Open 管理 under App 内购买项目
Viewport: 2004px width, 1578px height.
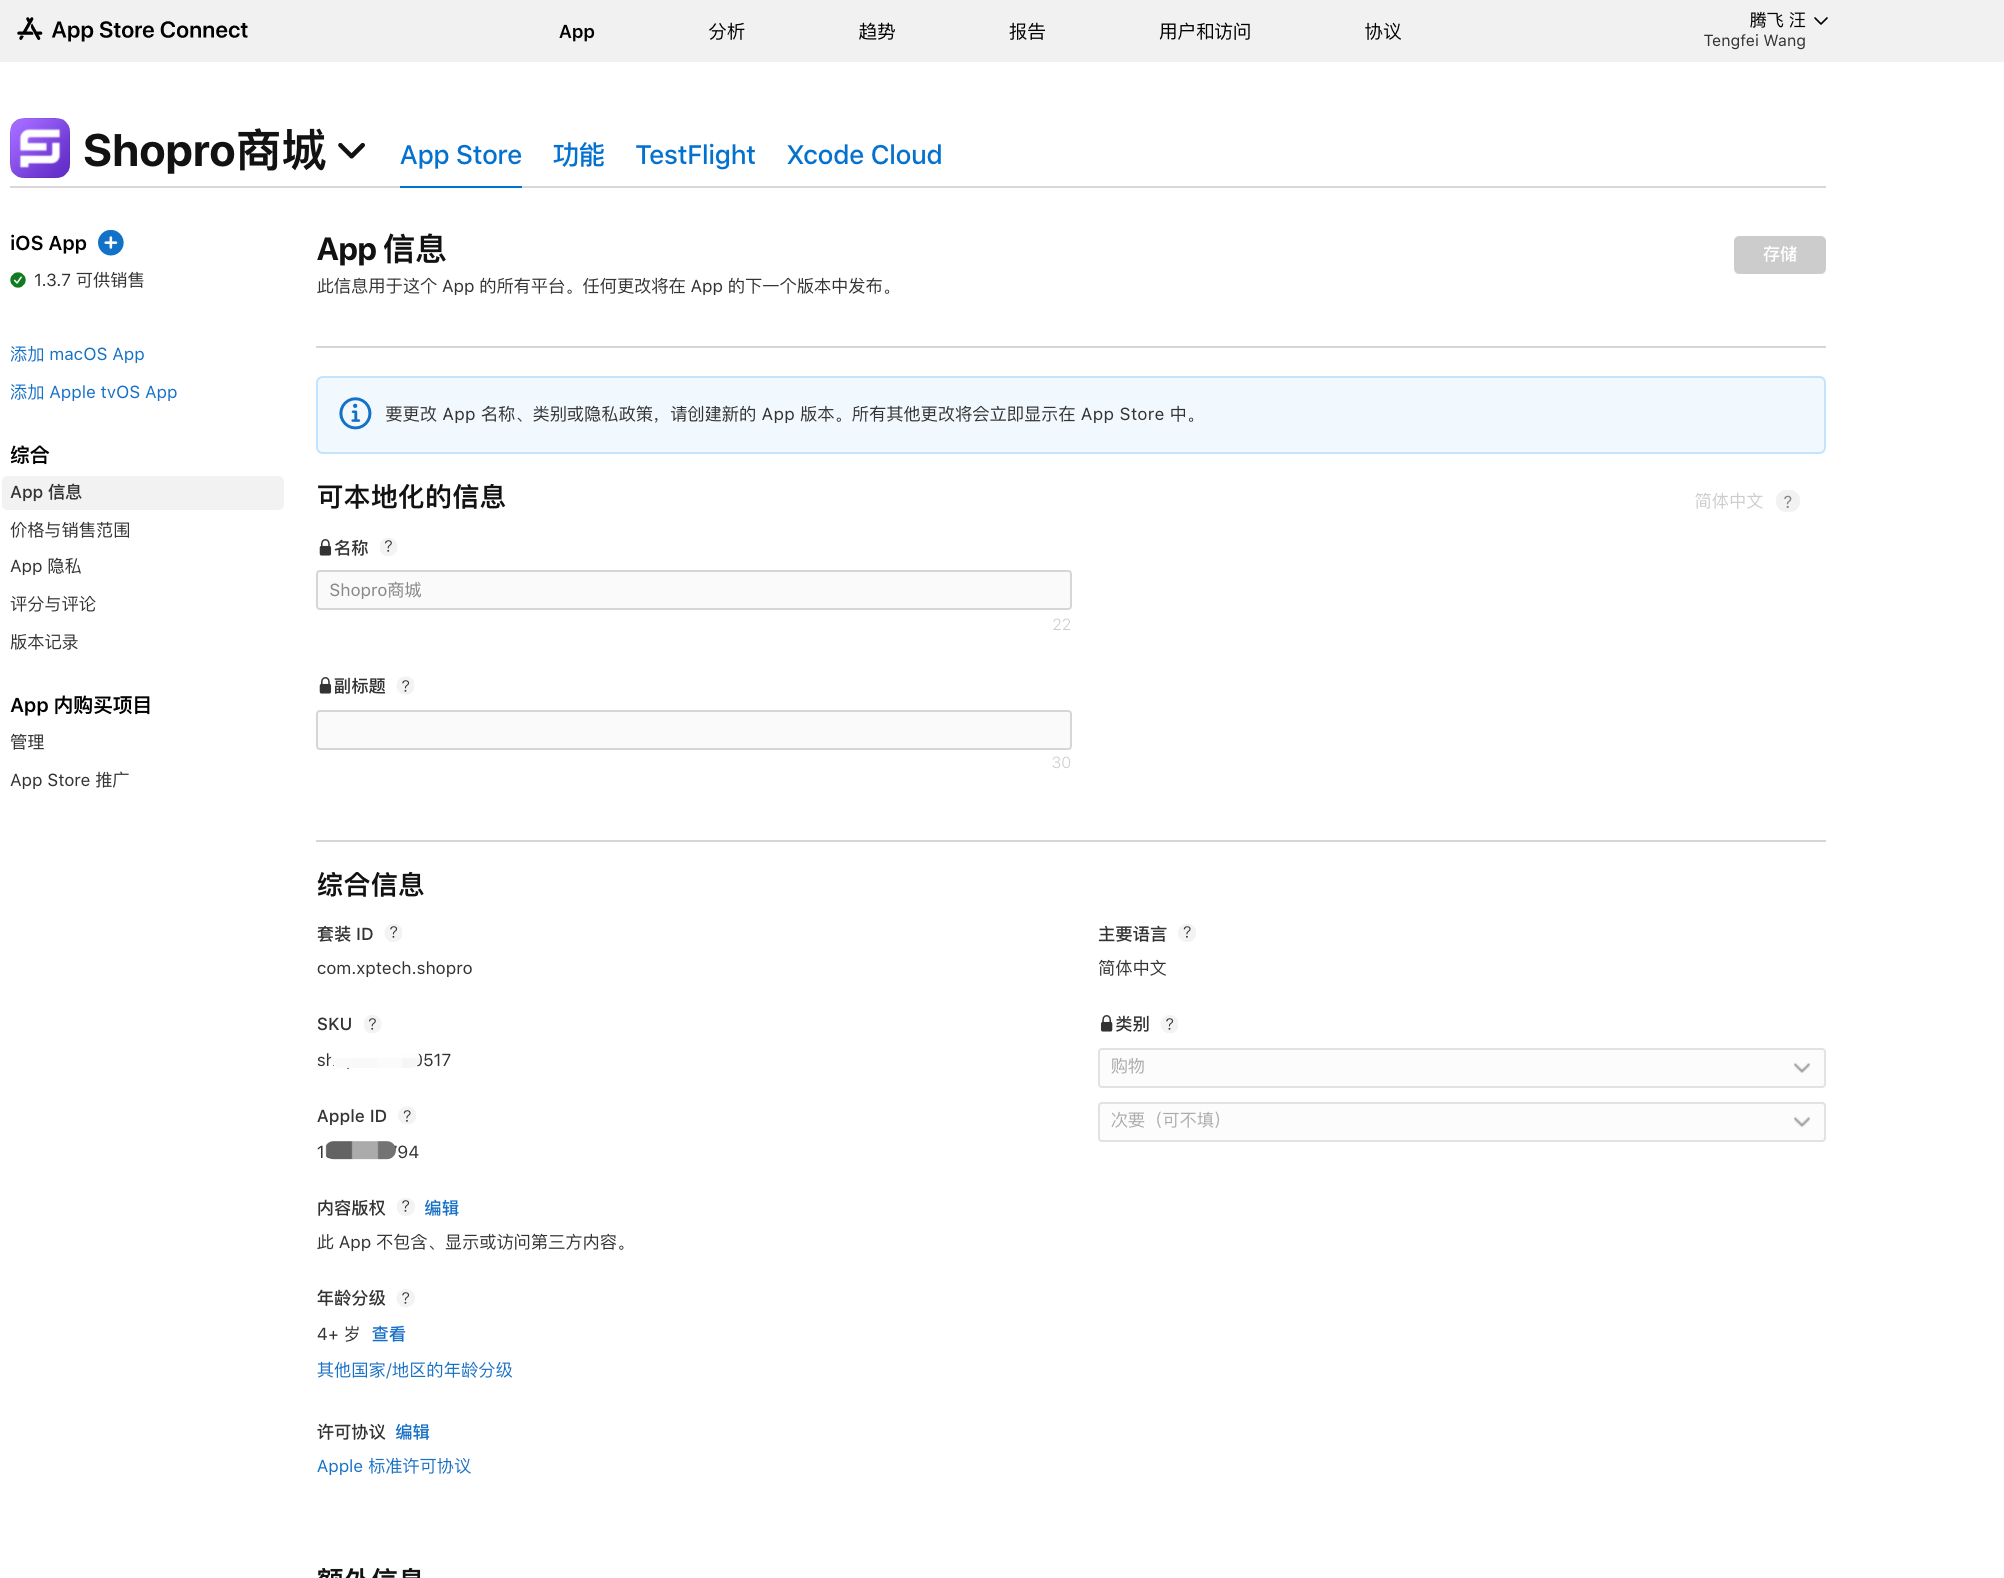(27, 742)
